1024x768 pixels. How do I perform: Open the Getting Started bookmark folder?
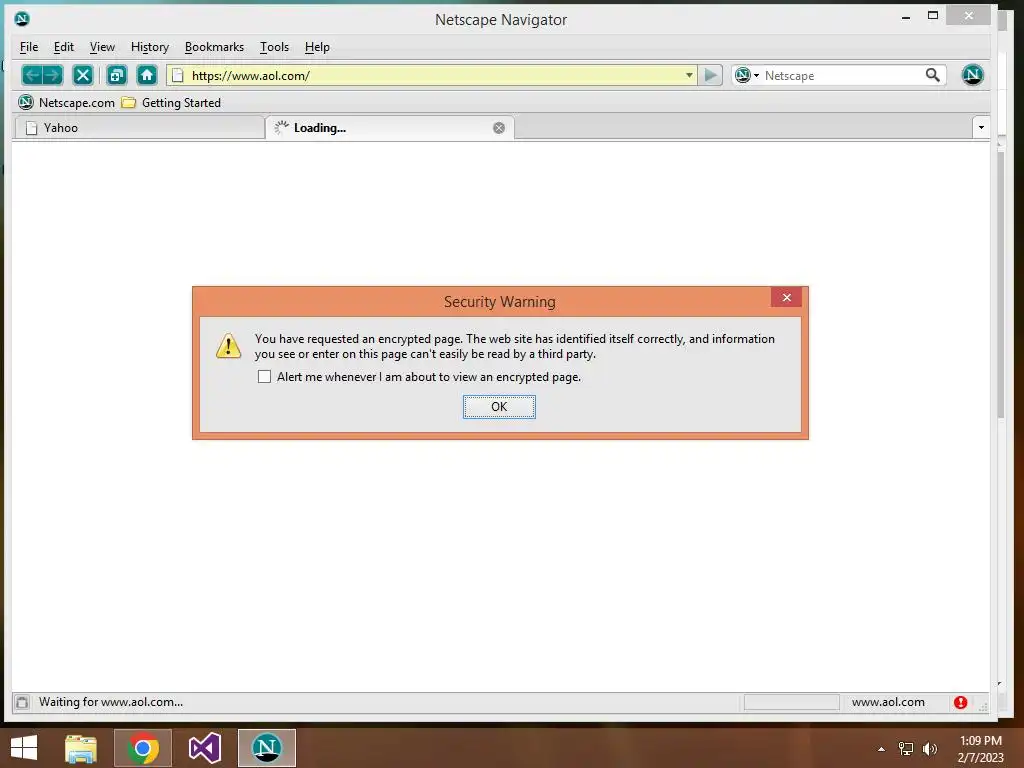[x=172, y=103]
